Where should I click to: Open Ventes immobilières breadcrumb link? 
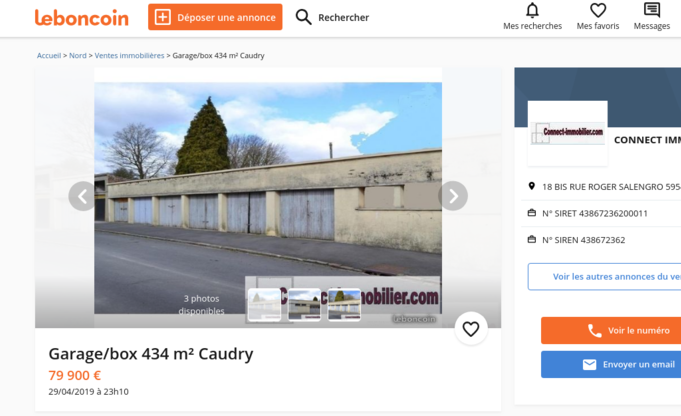click(x=129, y=56)
